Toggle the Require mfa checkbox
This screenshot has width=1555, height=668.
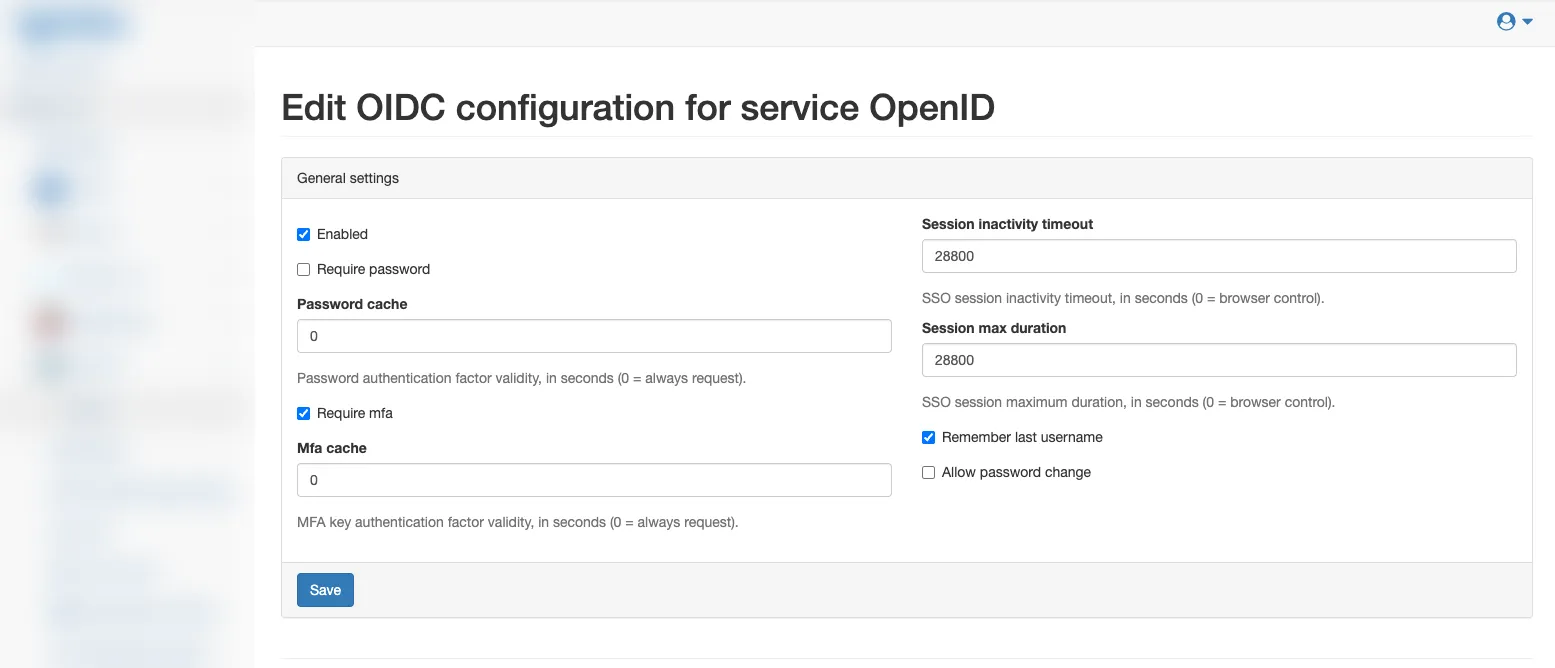point(304,413)
